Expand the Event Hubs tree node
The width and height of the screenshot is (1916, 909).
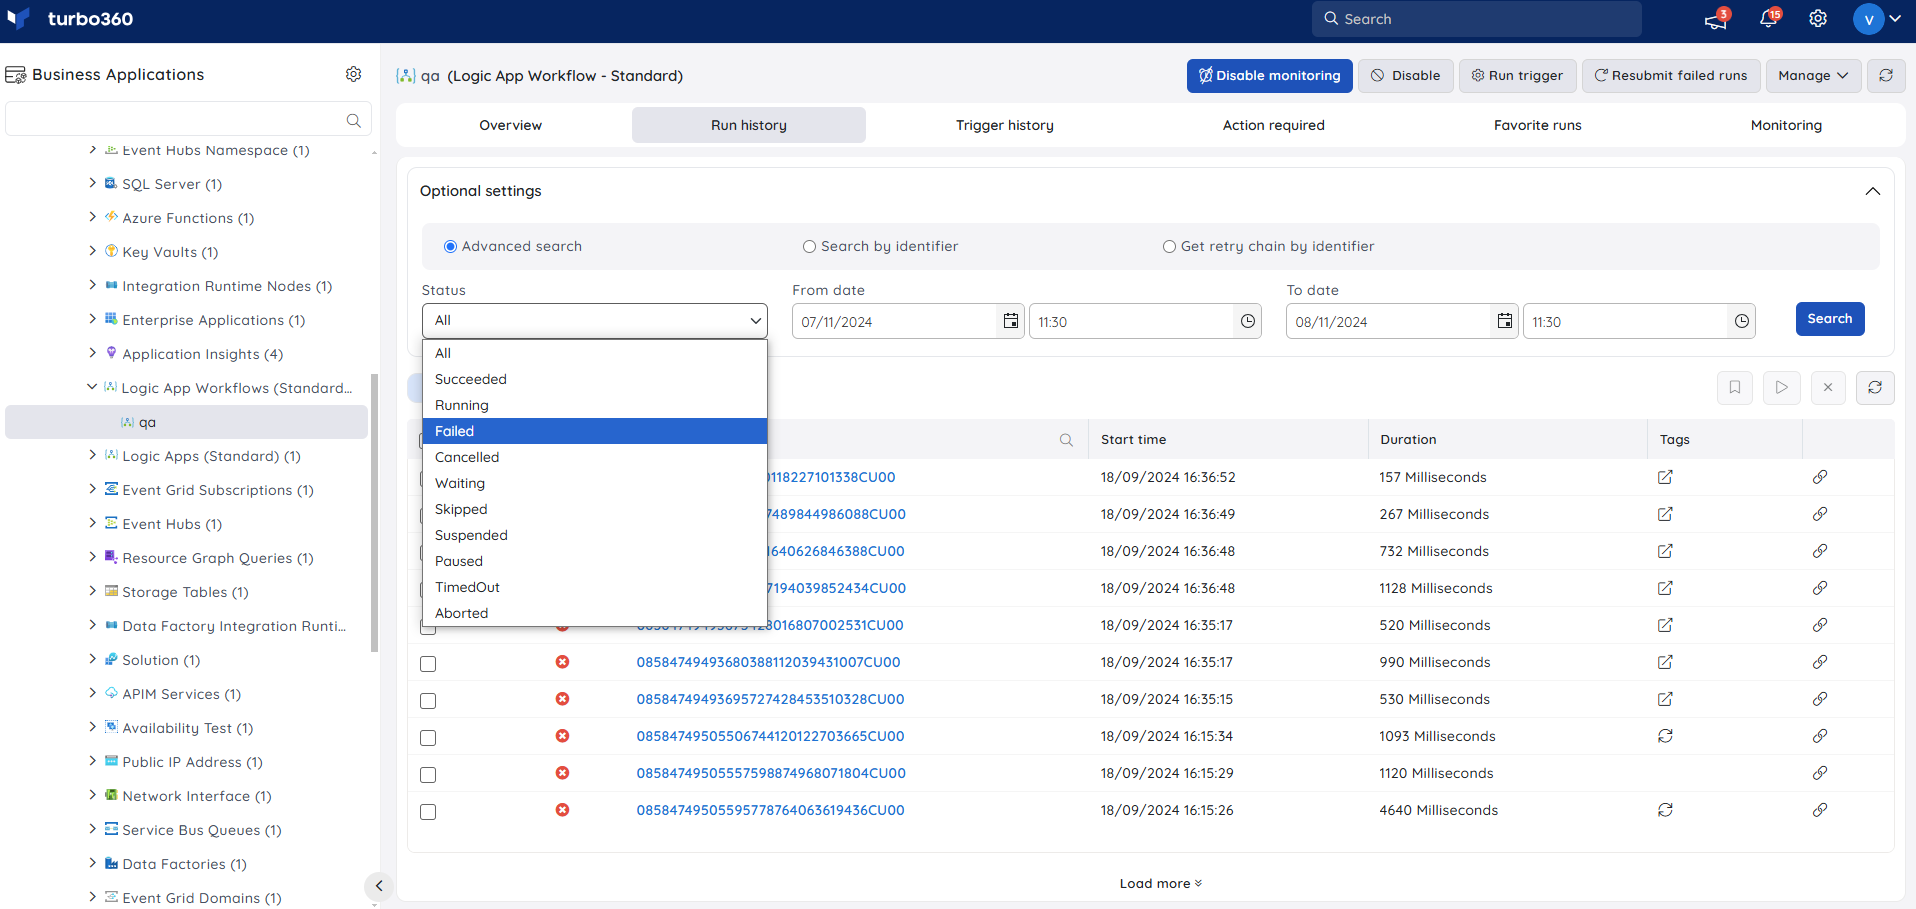point(93,523)
